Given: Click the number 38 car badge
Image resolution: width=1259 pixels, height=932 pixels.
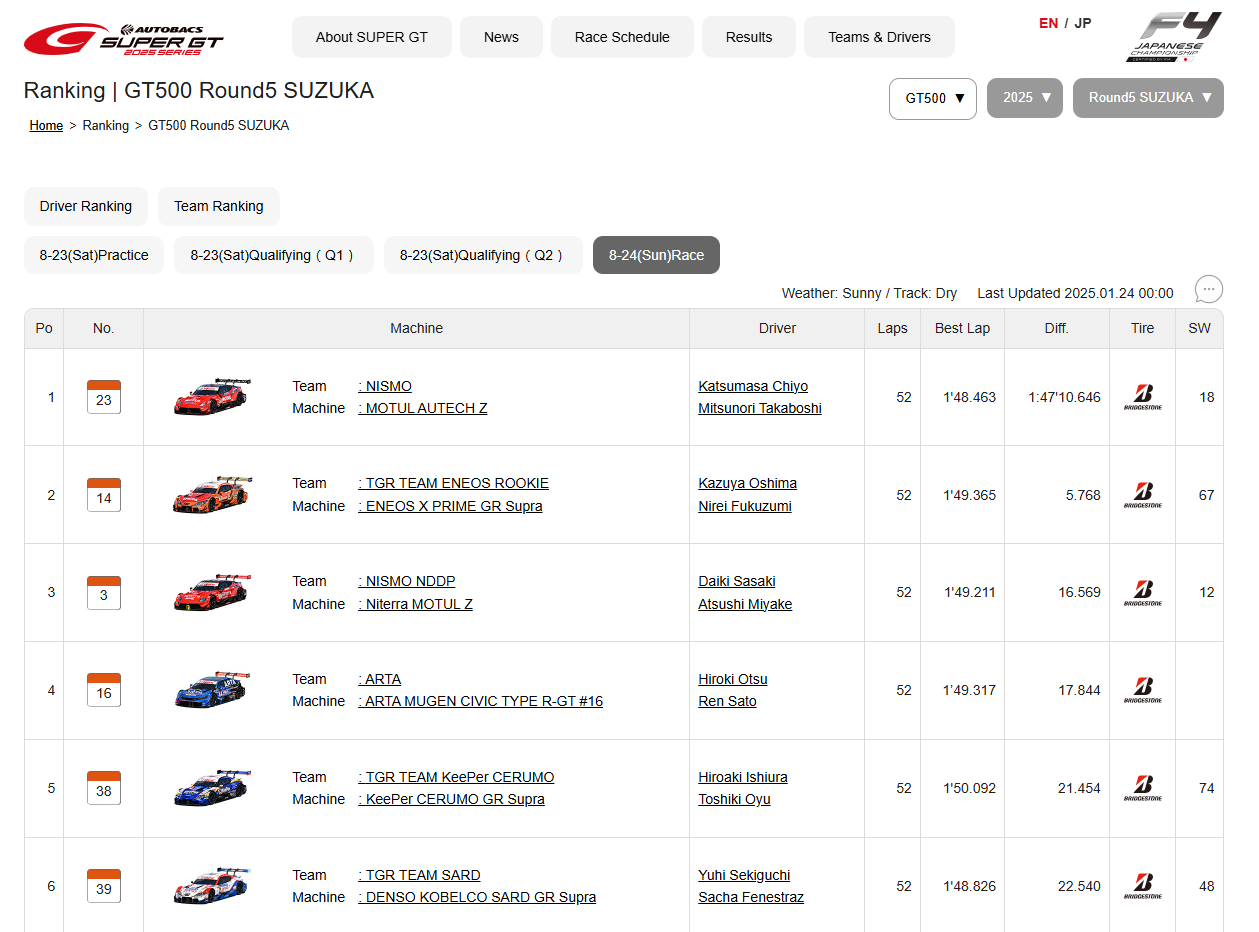Looking at the screenshot, I should coord(104,788).
